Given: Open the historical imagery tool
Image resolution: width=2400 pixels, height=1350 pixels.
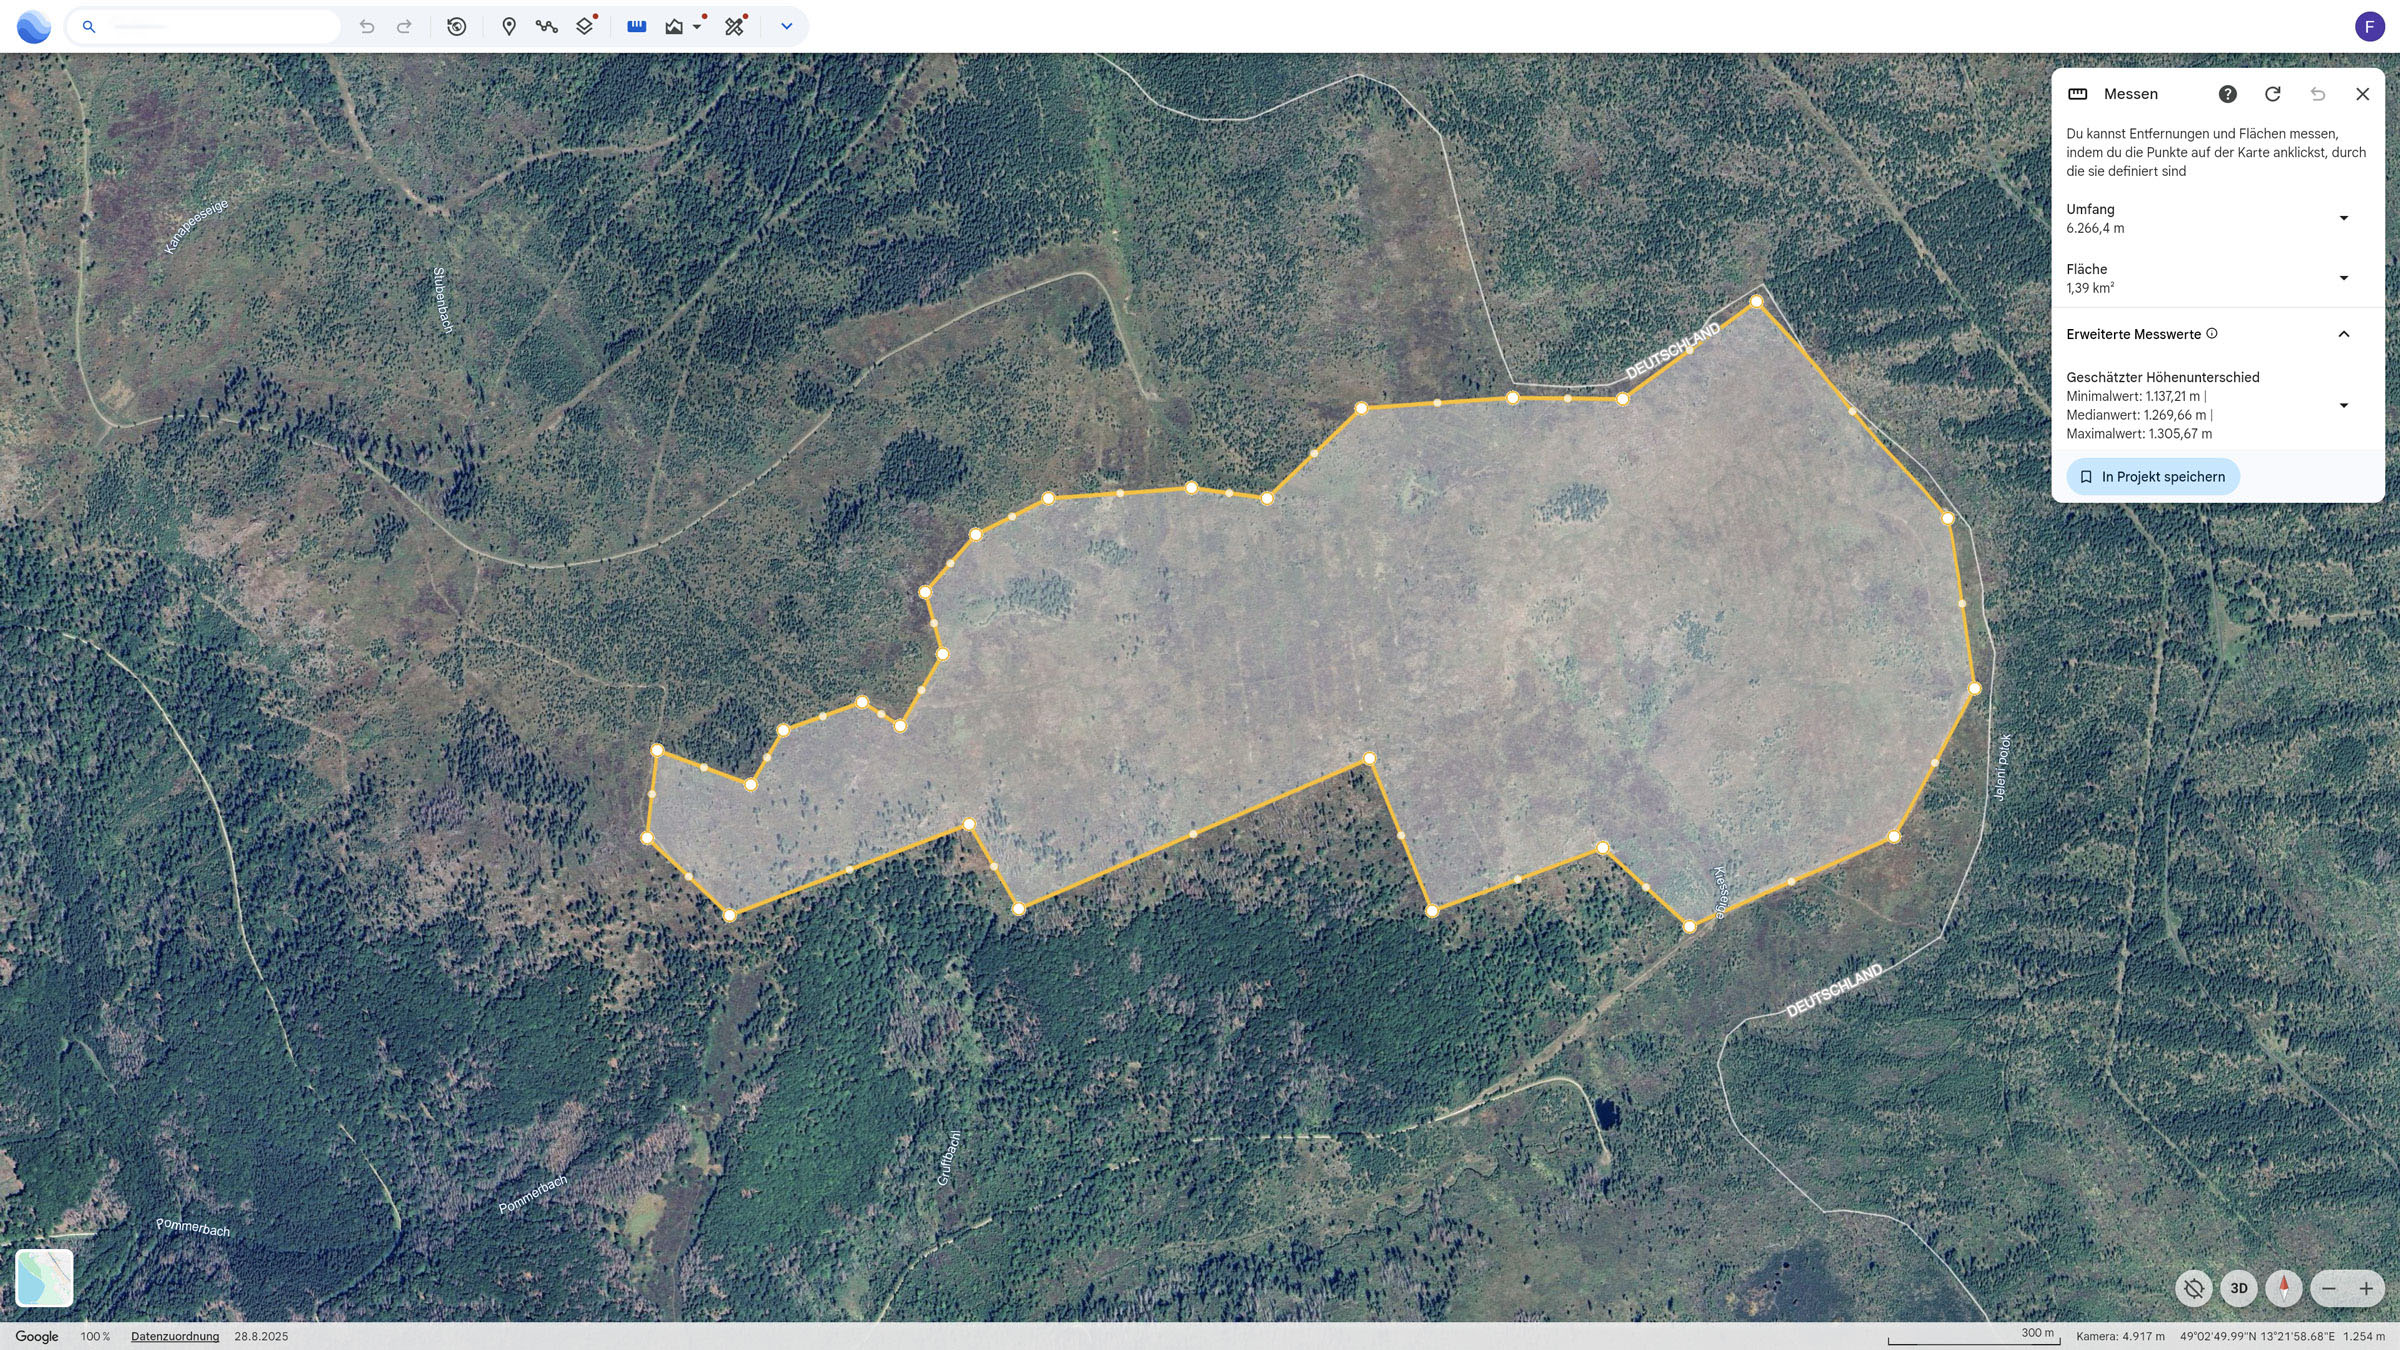Looking at the screenshot, I should coord(457,27).
